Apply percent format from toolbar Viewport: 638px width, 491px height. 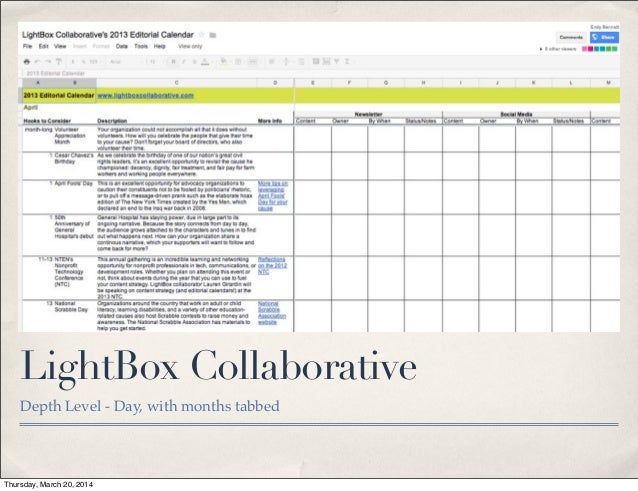(83, 62)
